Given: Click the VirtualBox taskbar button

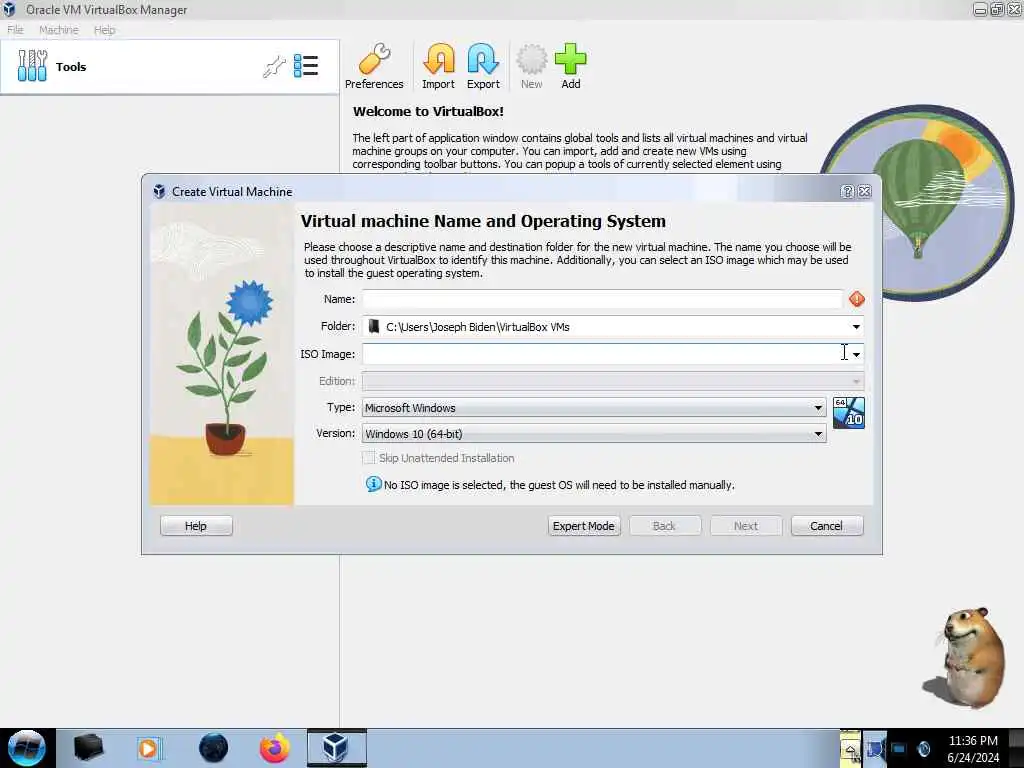Looking at the screenshot, I should coord(336,748).
